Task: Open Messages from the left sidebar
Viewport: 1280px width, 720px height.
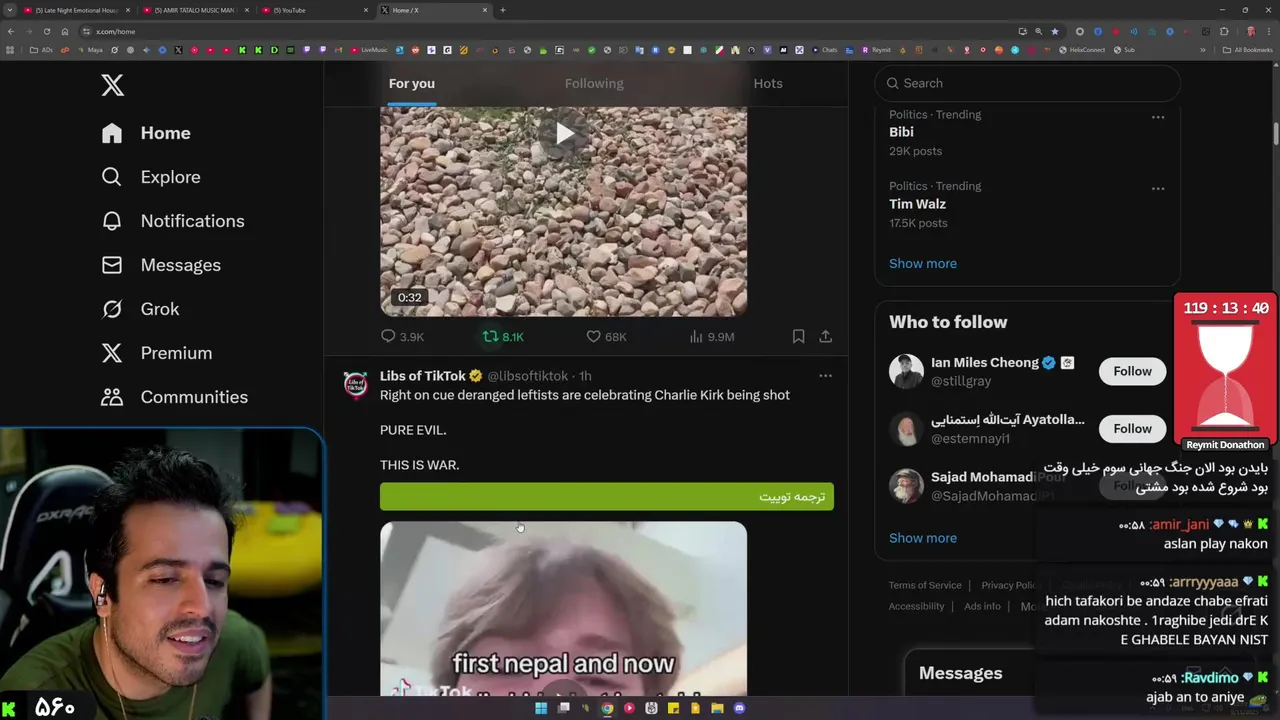Action: (161, 265)
